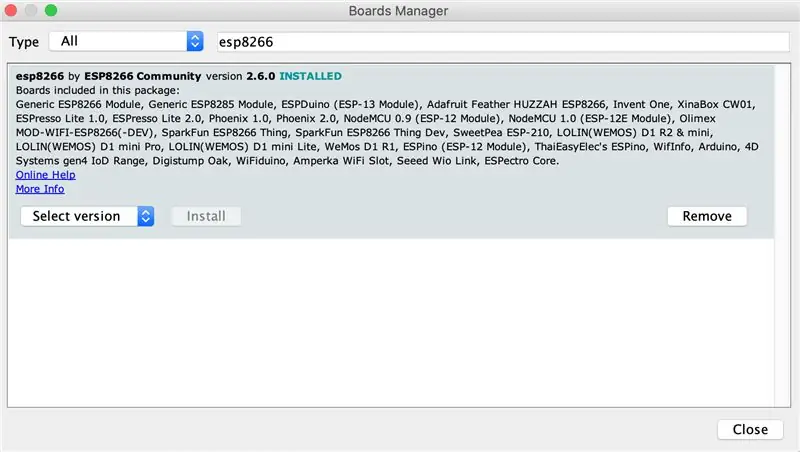
Task: Open the Online Help link
Action: click(45, 175)
